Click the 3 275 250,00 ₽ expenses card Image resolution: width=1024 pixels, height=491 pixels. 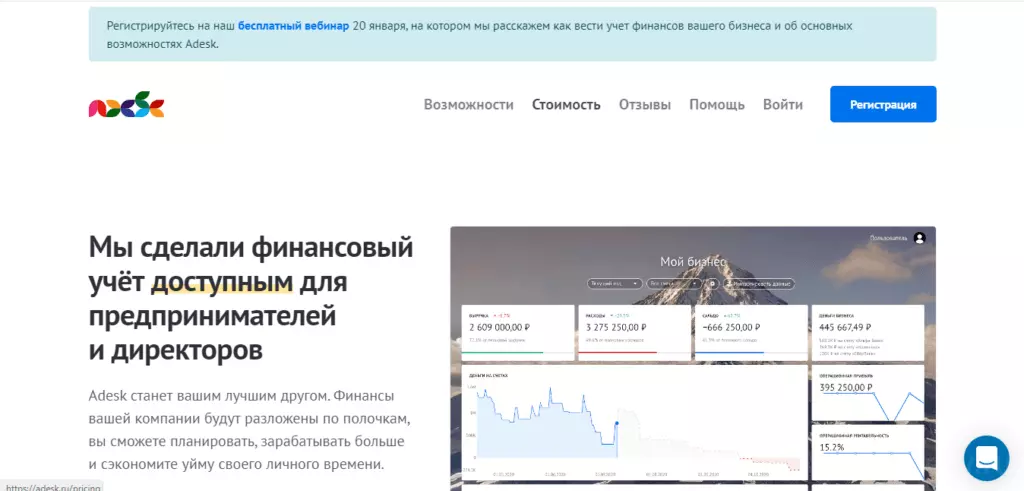pos(634,332)
